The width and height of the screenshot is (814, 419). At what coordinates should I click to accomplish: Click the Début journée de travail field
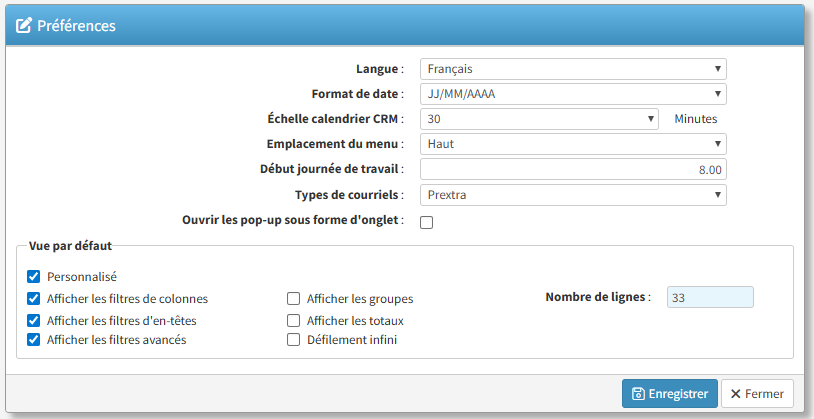pos(572,170)
